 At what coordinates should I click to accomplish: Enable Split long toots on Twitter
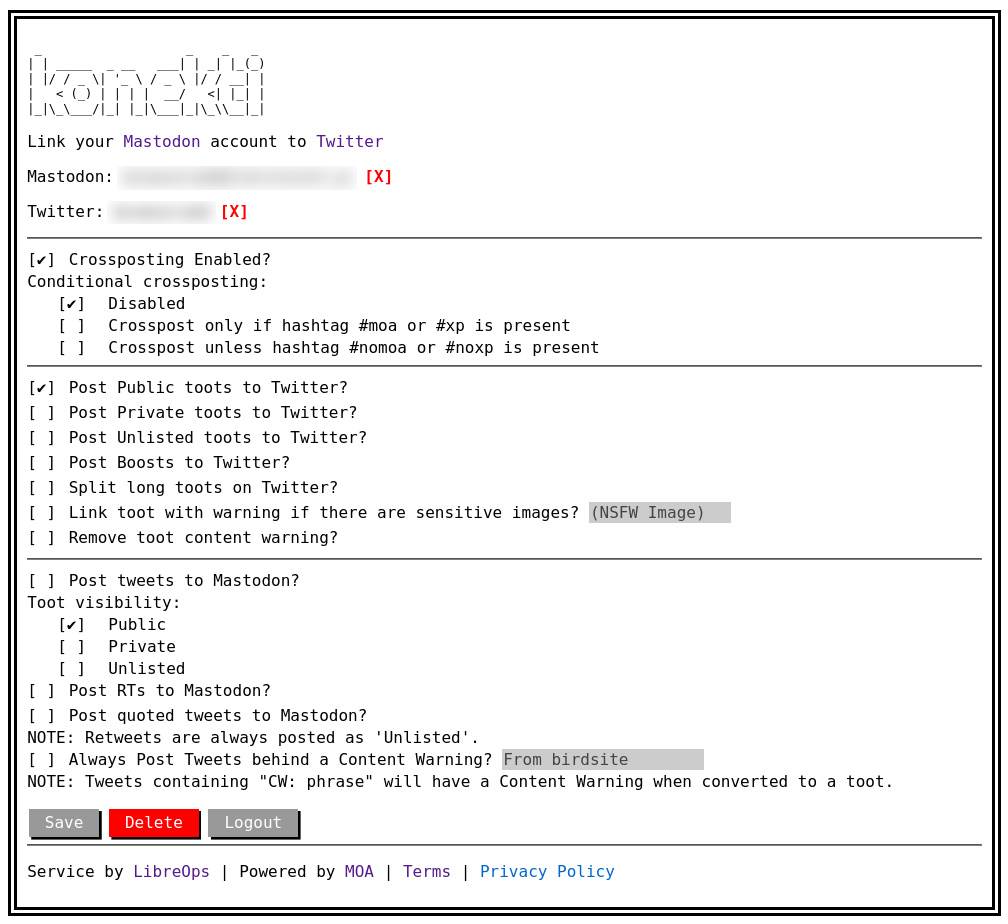(x=42, y=488)
